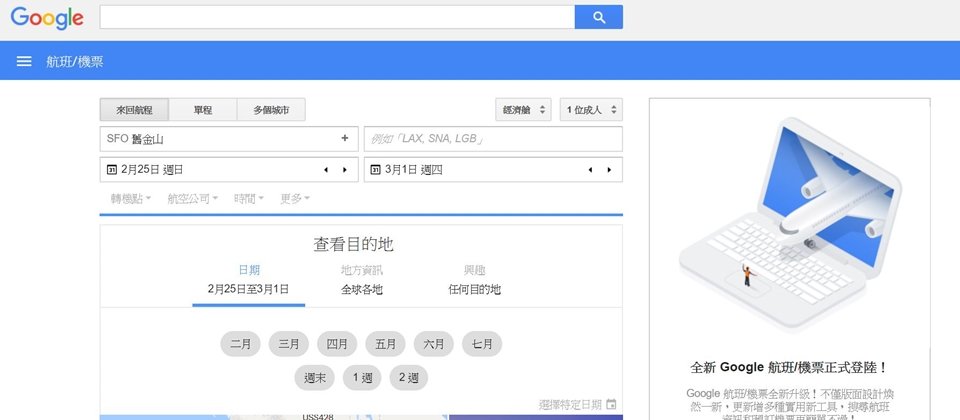
Task: Open 1 位成人 passengers dropdown
Action: 591,110
